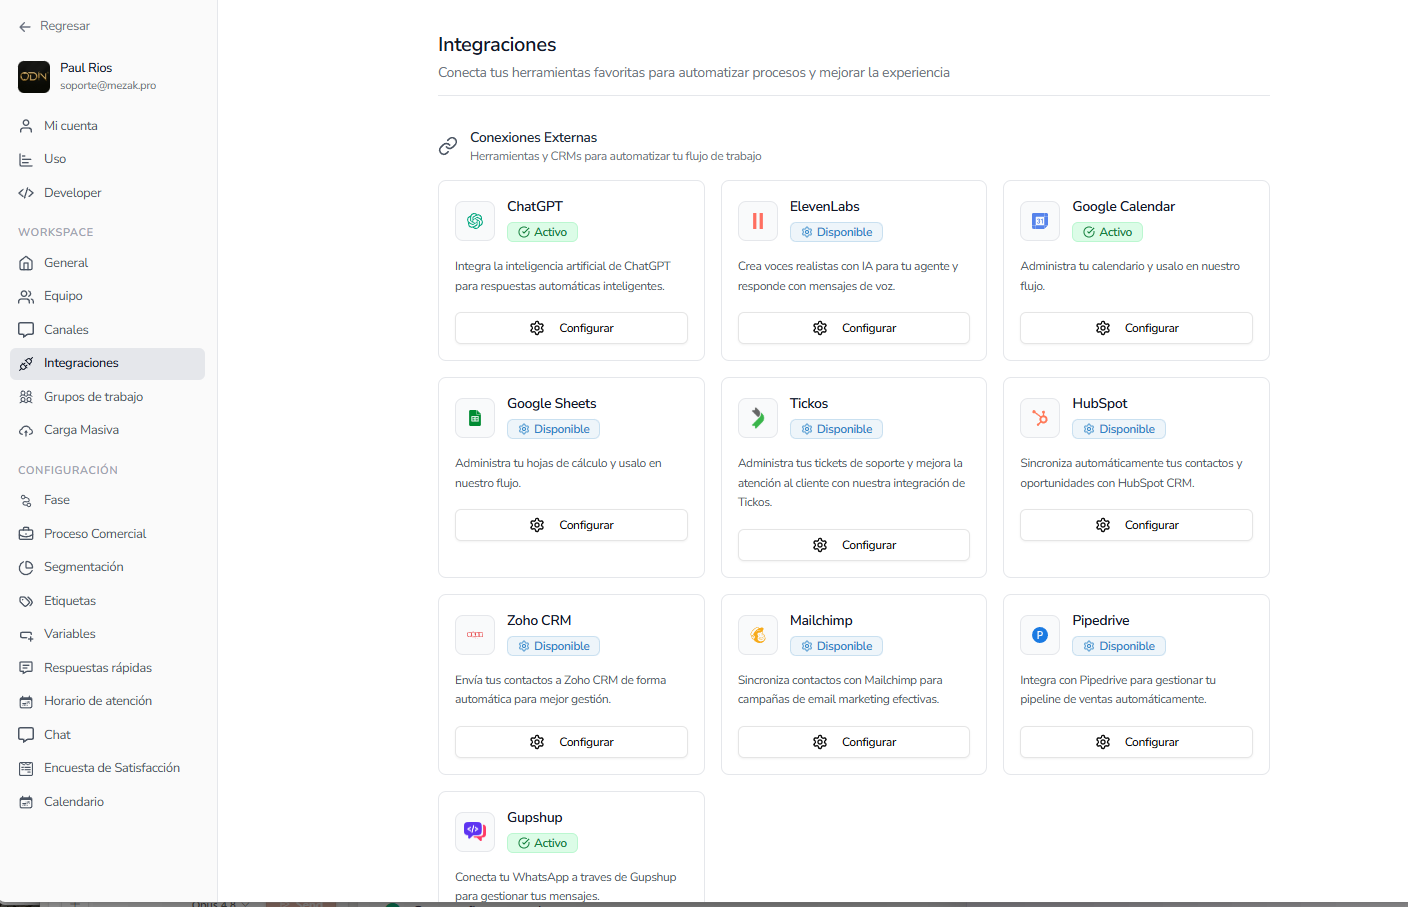Click the Integraciones plug icon

[26, 363]
